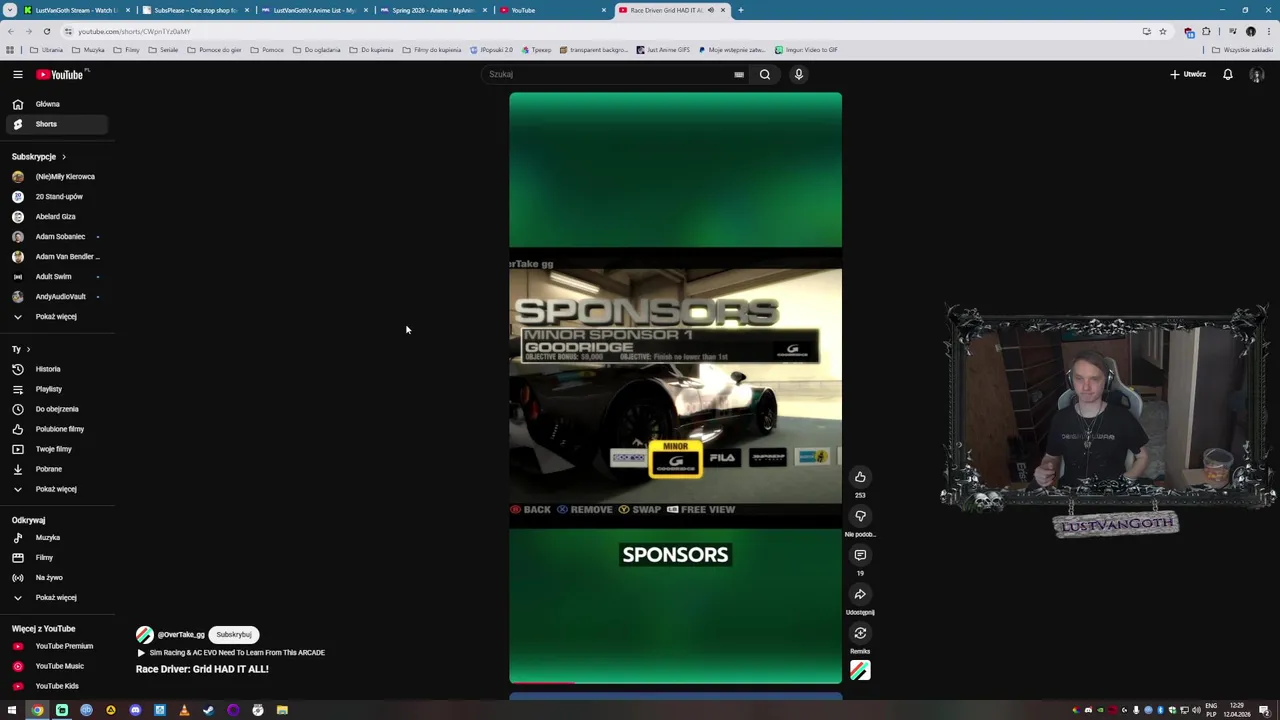Switch to the Spring 2026 Anime tab
Image resolution: width=1280 pixels, height=720 pixels.
click(x=431, y=10)
